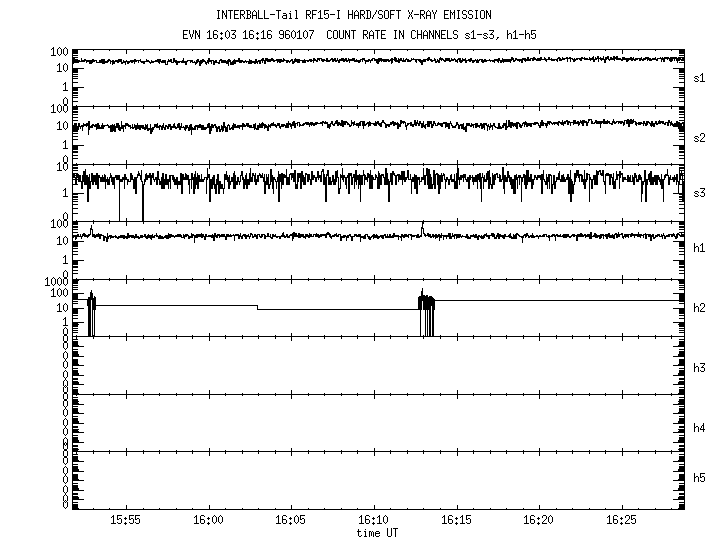The width and height of the screenshot is (720, 550).
Task: Select the 15:55 time axis tick label
Action: (125, 521)
